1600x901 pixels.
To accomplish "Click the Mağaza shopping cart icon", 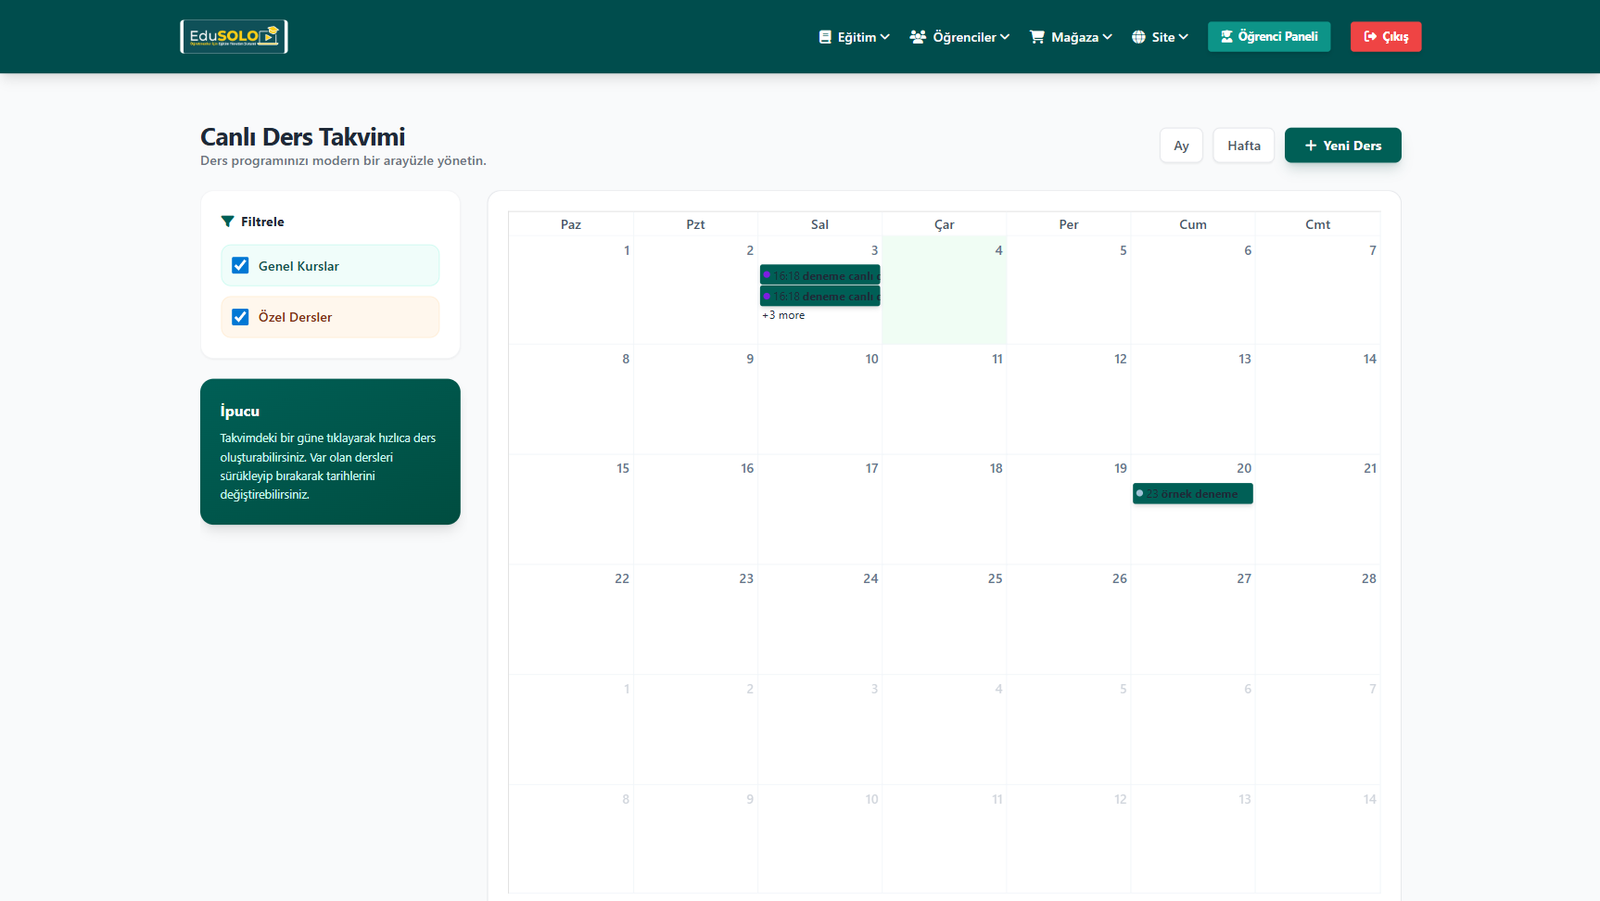I will point(1037,37).
